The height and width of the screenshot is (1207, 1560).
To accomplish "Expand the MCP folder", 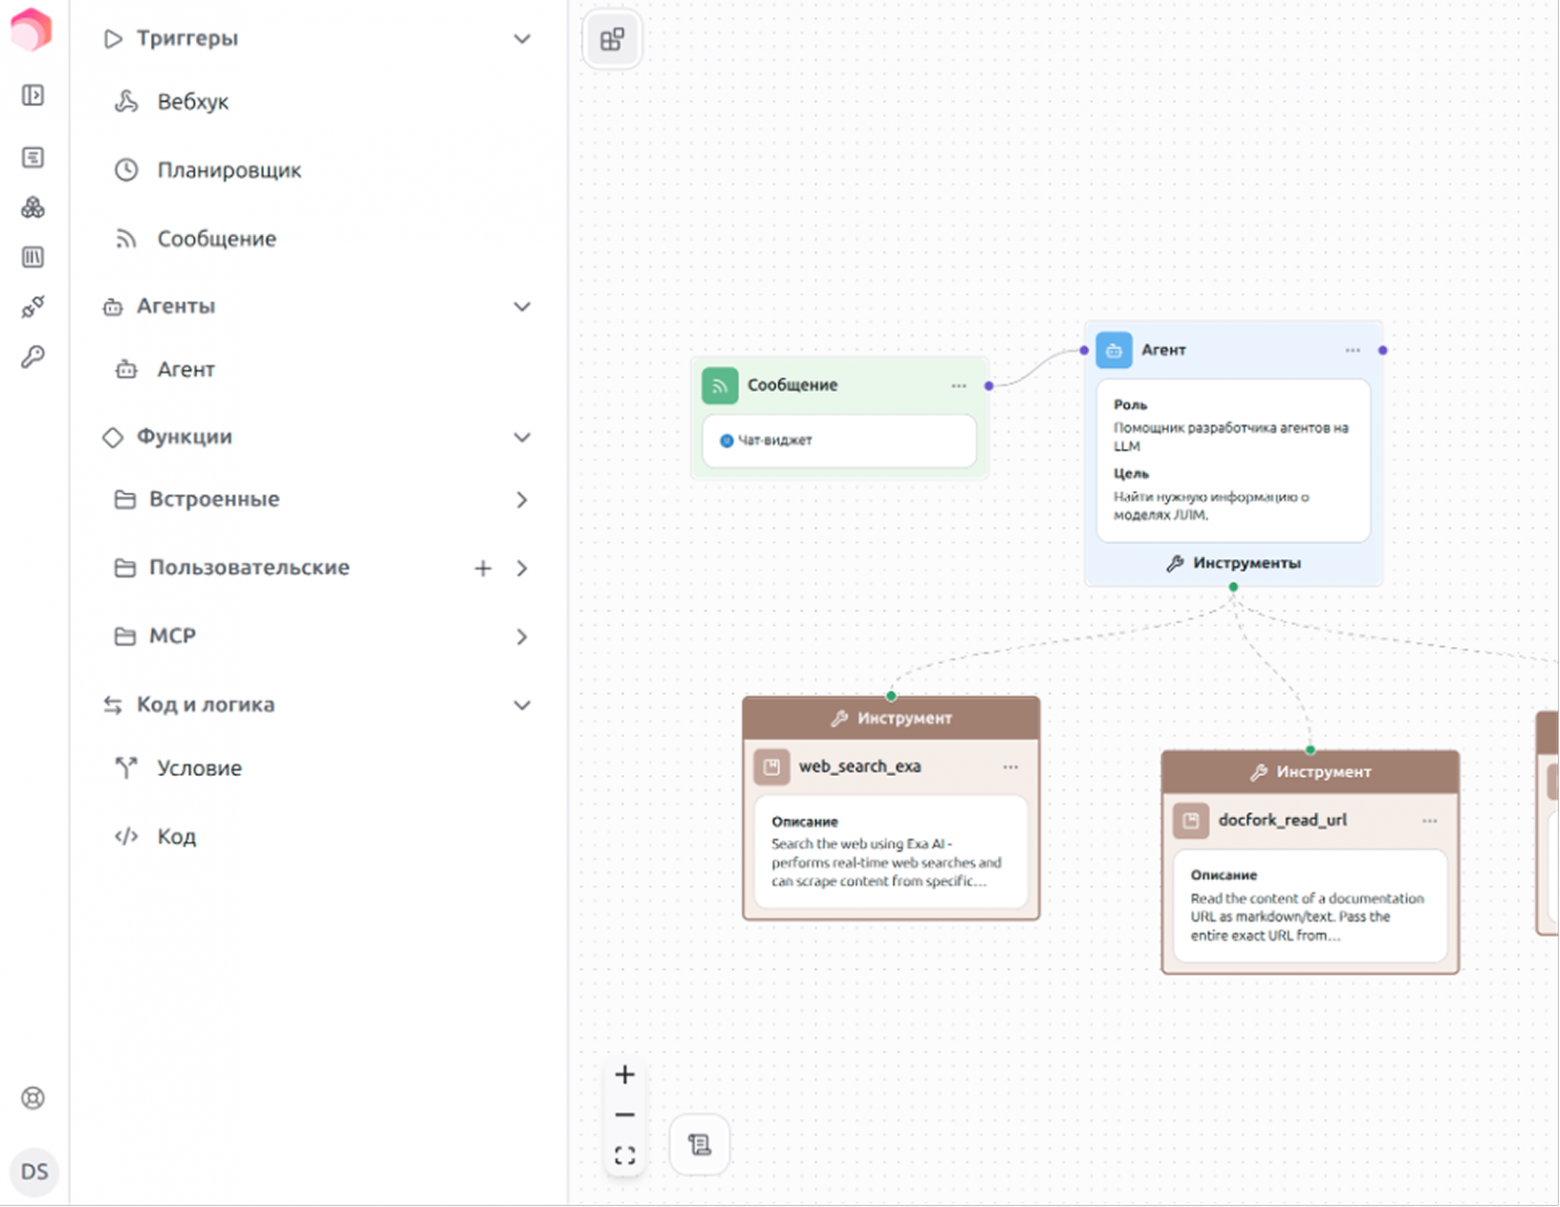I will 522,637.
